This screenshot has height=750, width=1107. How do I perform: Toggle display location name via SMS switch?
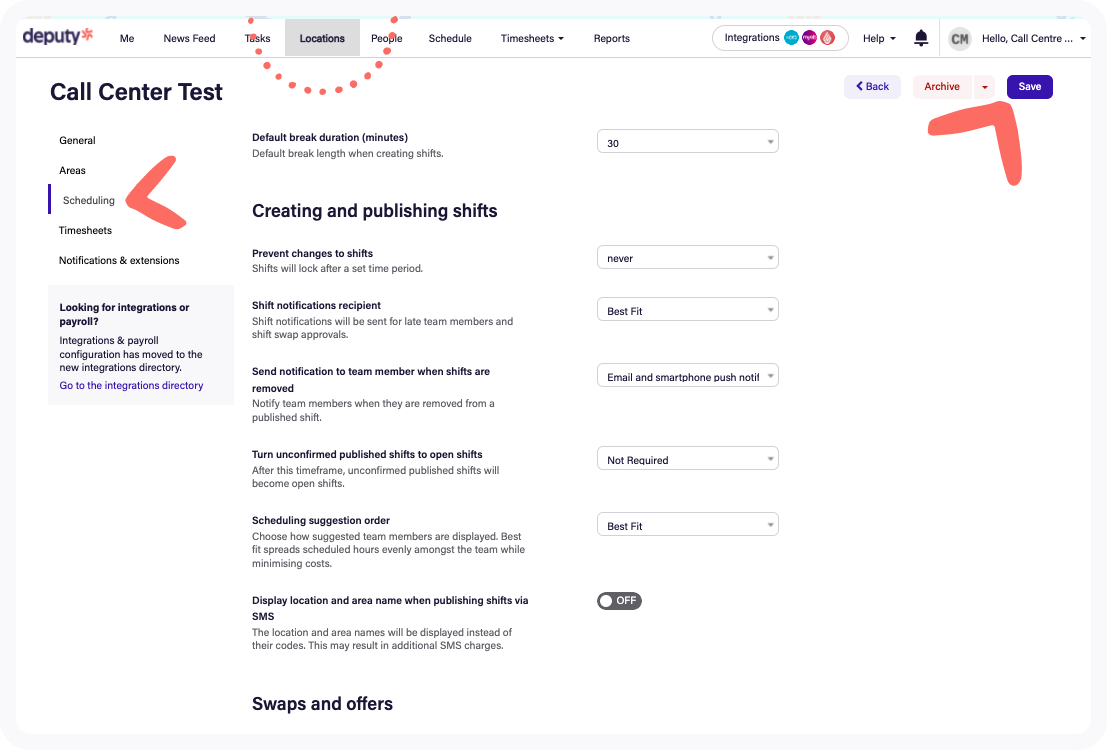coord(619,600)
